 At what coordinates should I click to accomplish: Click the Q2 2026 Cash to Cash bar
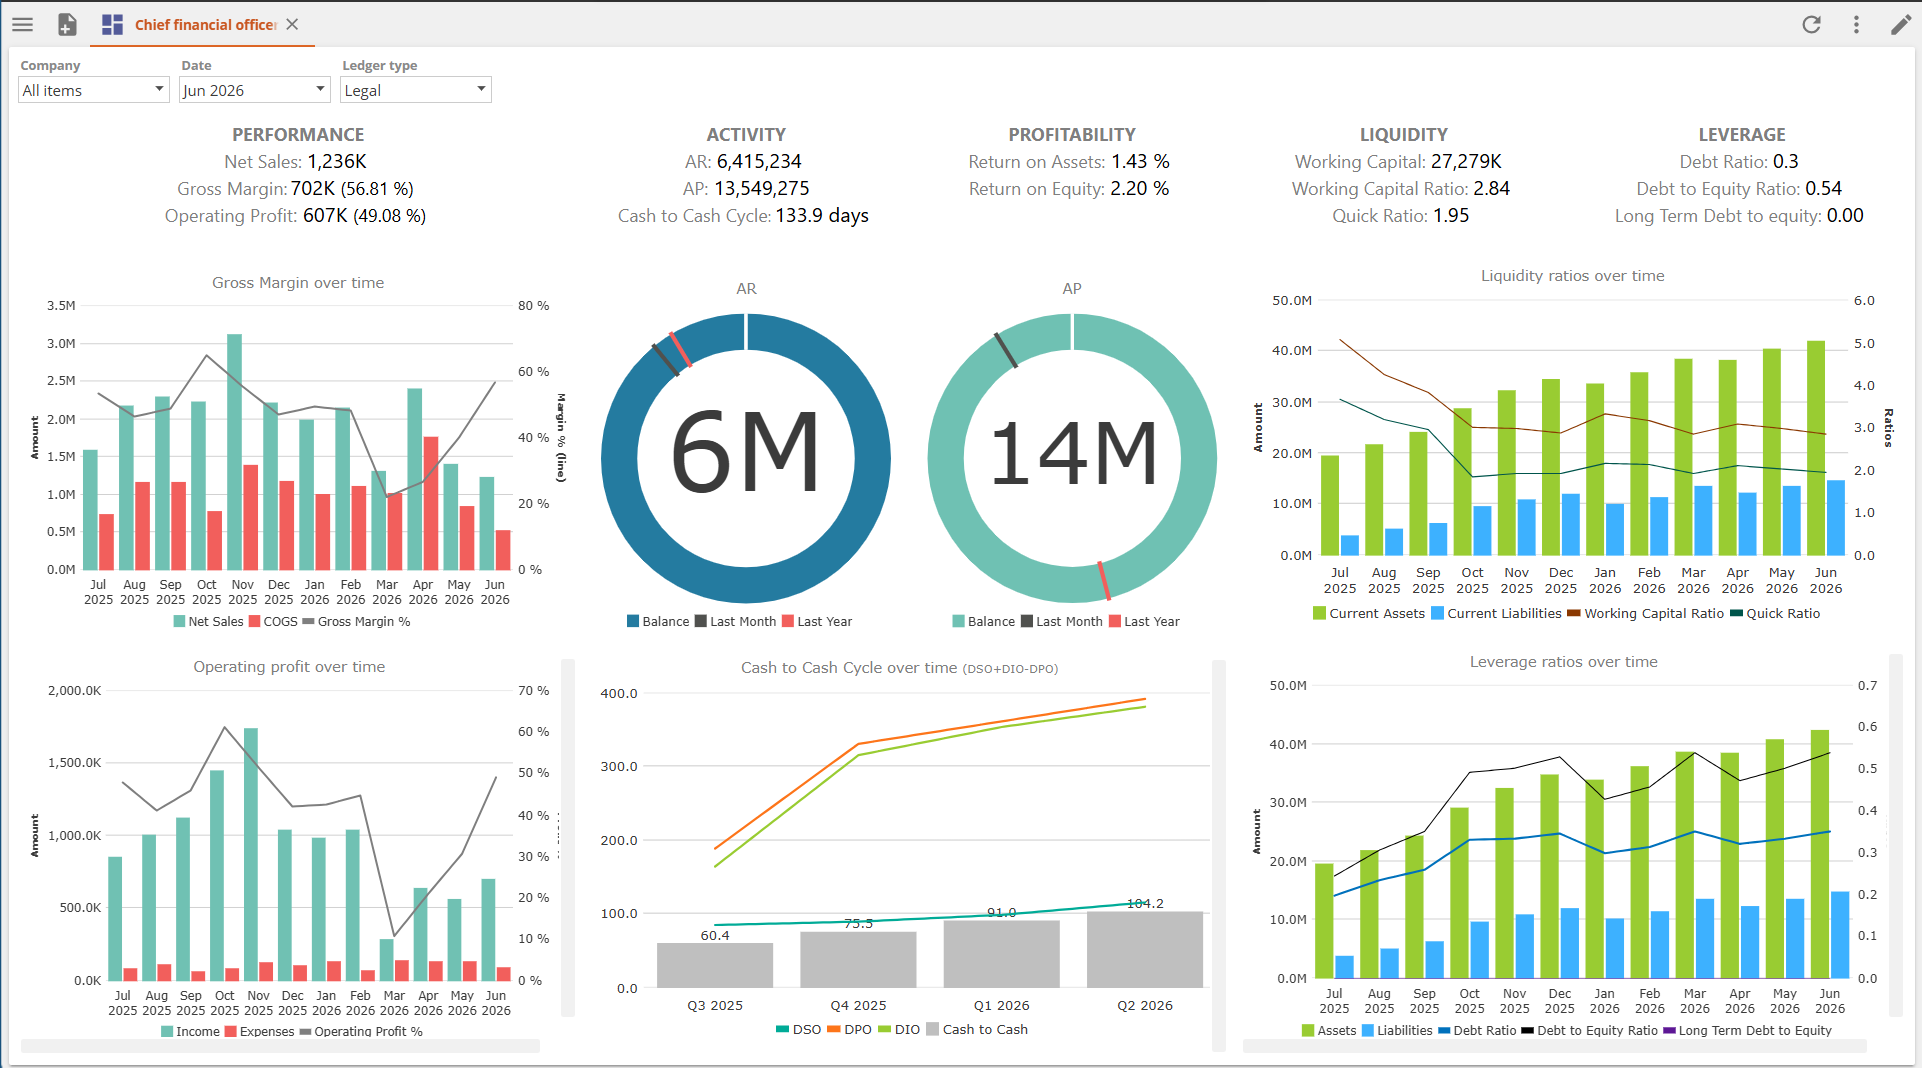[1144, 950]
